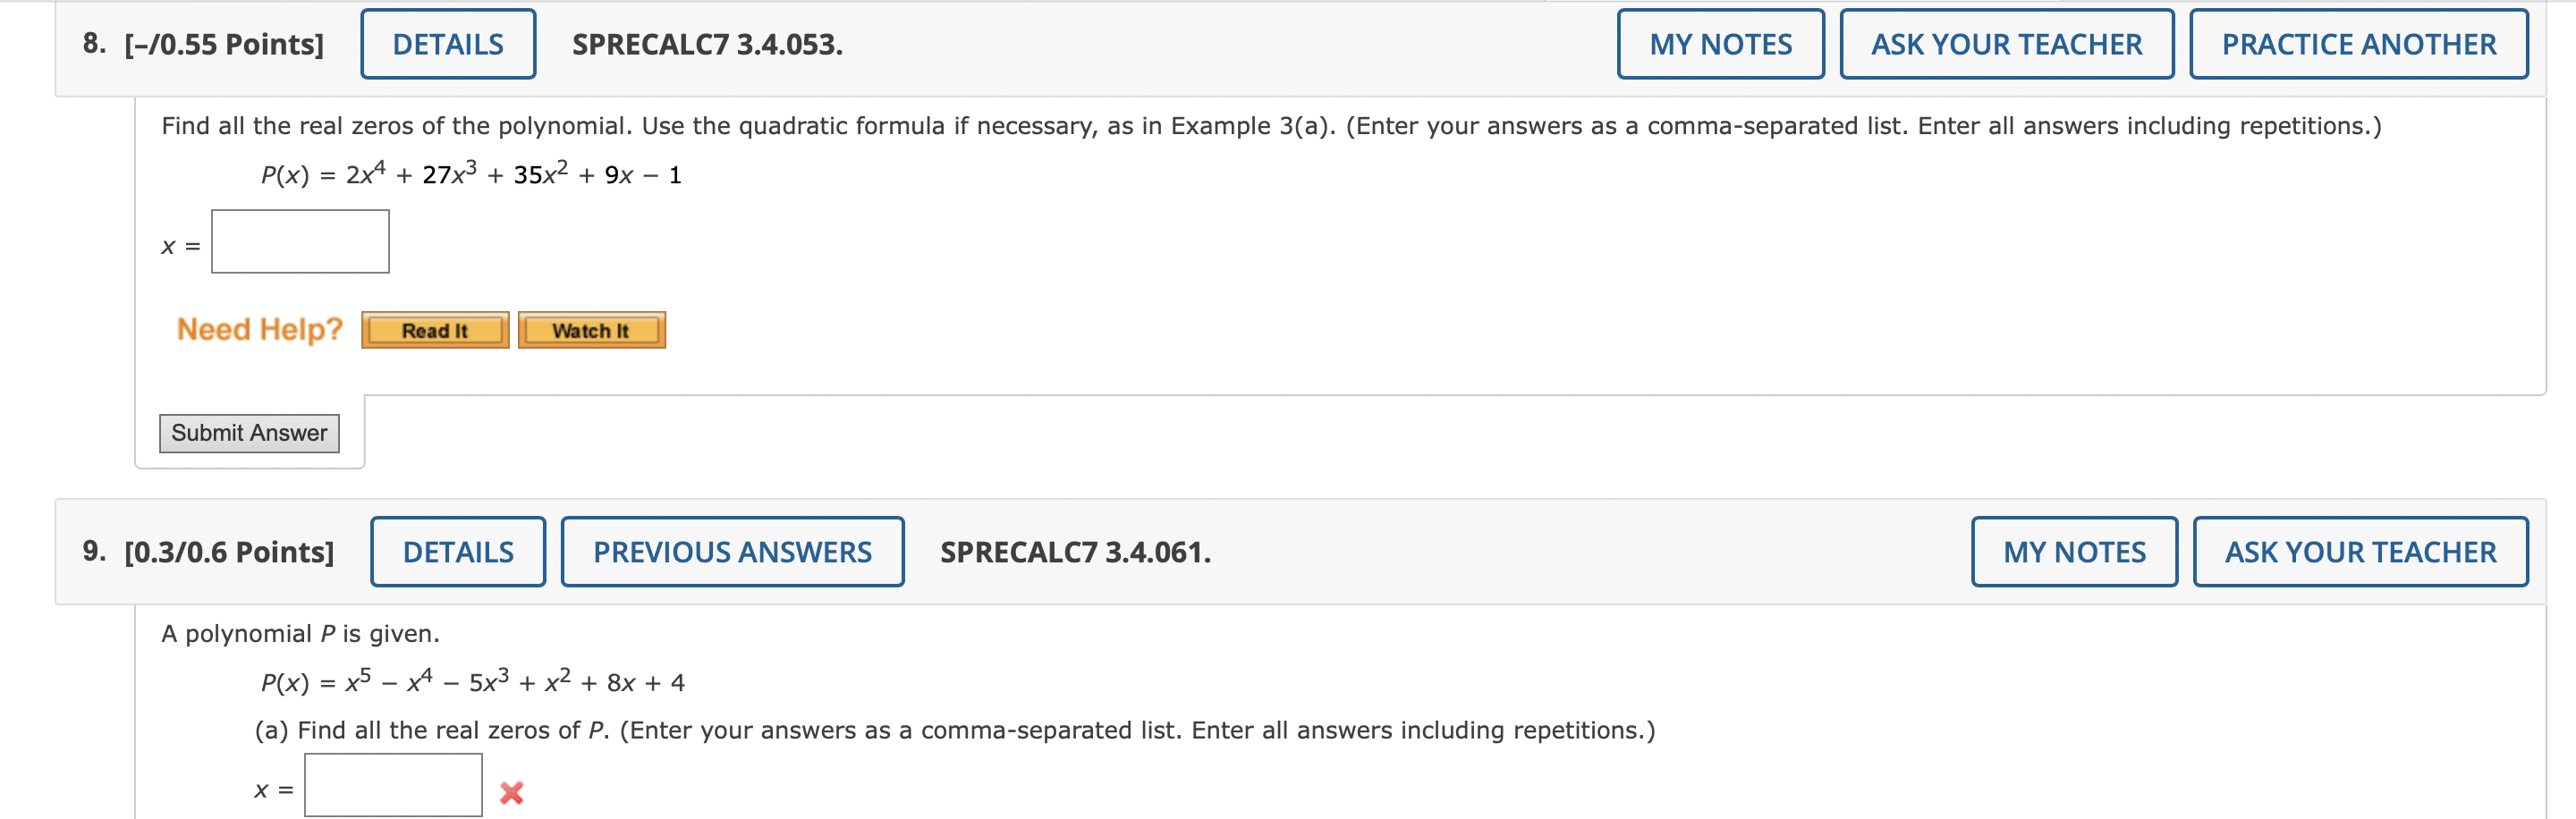Click the Need Help? prompt
The image size is (2576, 819).
(x=259, y=328)
